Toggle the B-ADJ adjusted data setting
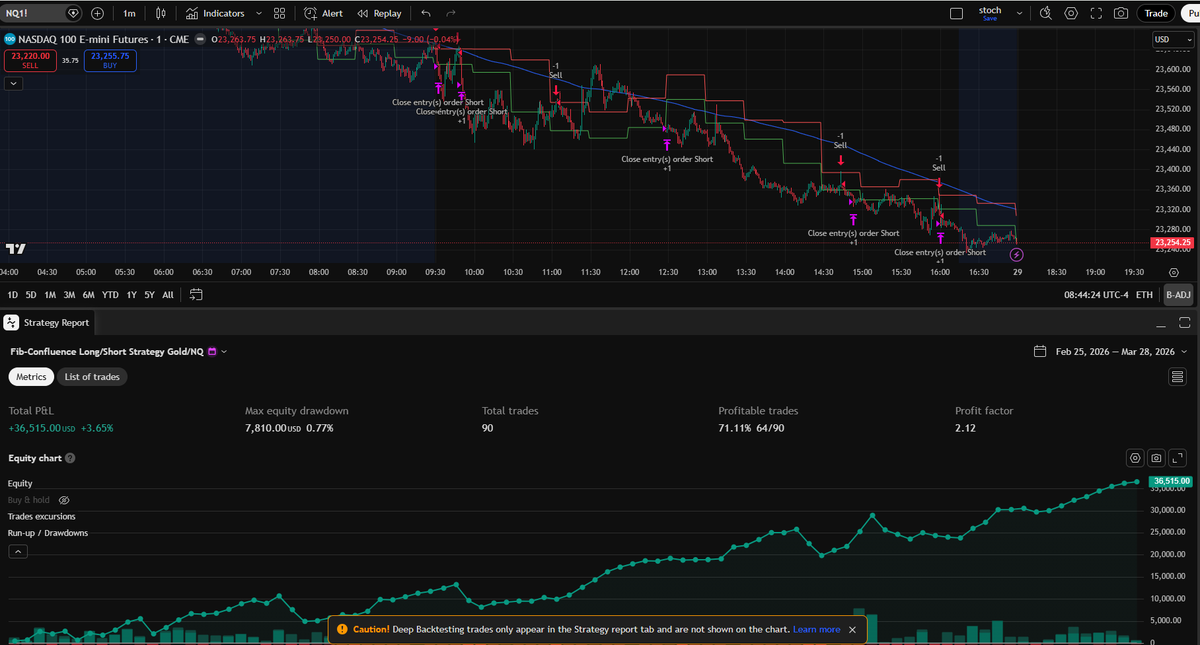The image size is (1200, 645). [x=1178, y=294]
